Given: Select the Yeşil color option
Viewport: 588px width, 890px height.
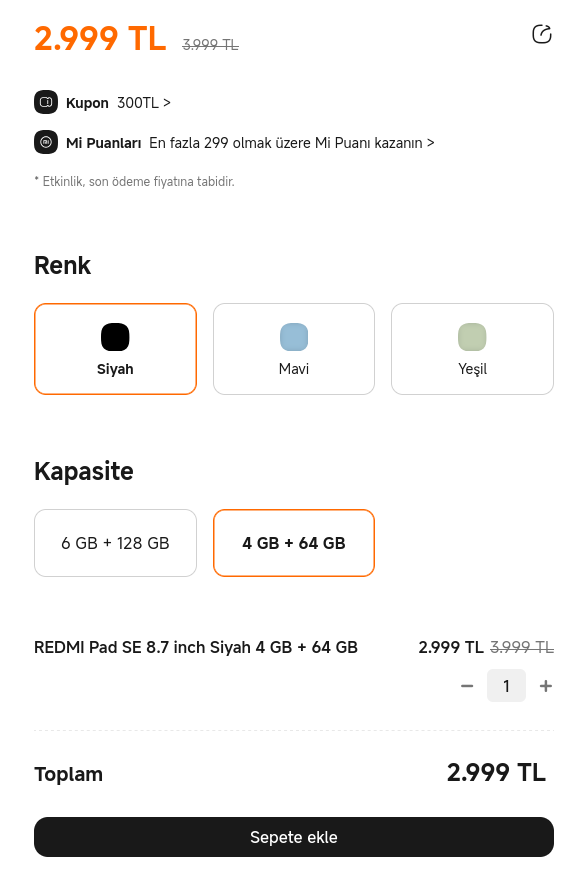Looking at the screenshot, I should (x=472, y=349).
